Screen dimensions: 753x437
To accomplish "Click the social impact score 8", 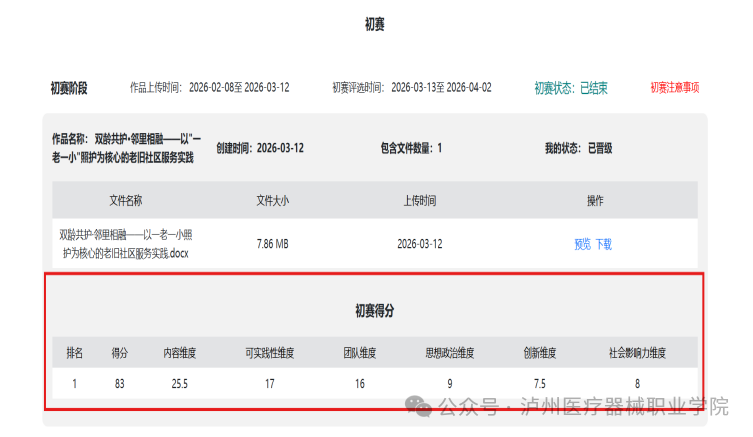I will [x=637, y=384].
